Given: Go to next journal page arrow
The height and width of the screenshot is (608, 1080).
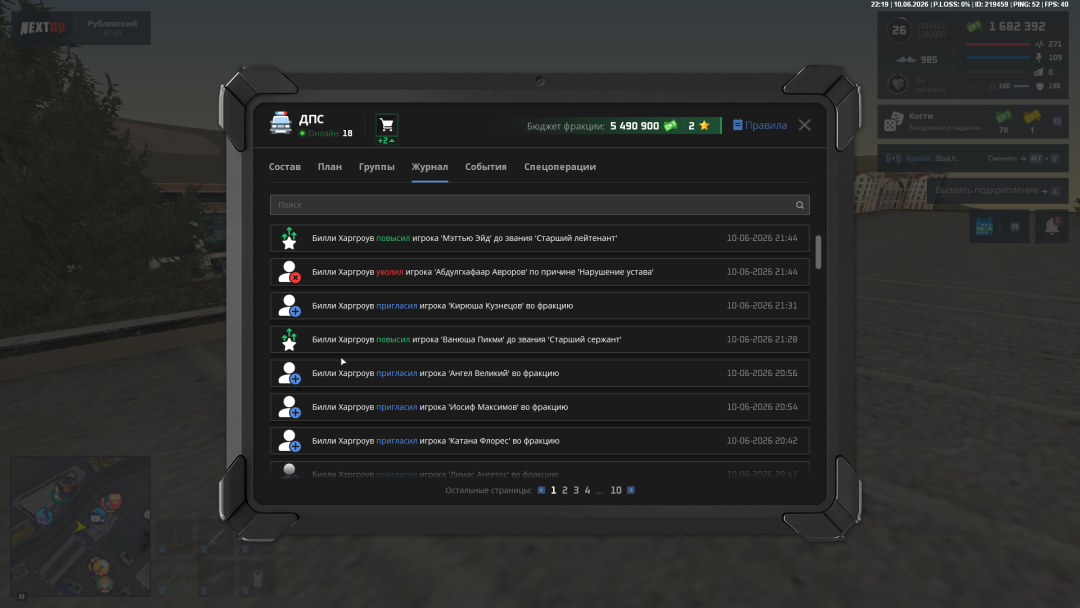Looking at the screenshot, I should pos(631,490).
